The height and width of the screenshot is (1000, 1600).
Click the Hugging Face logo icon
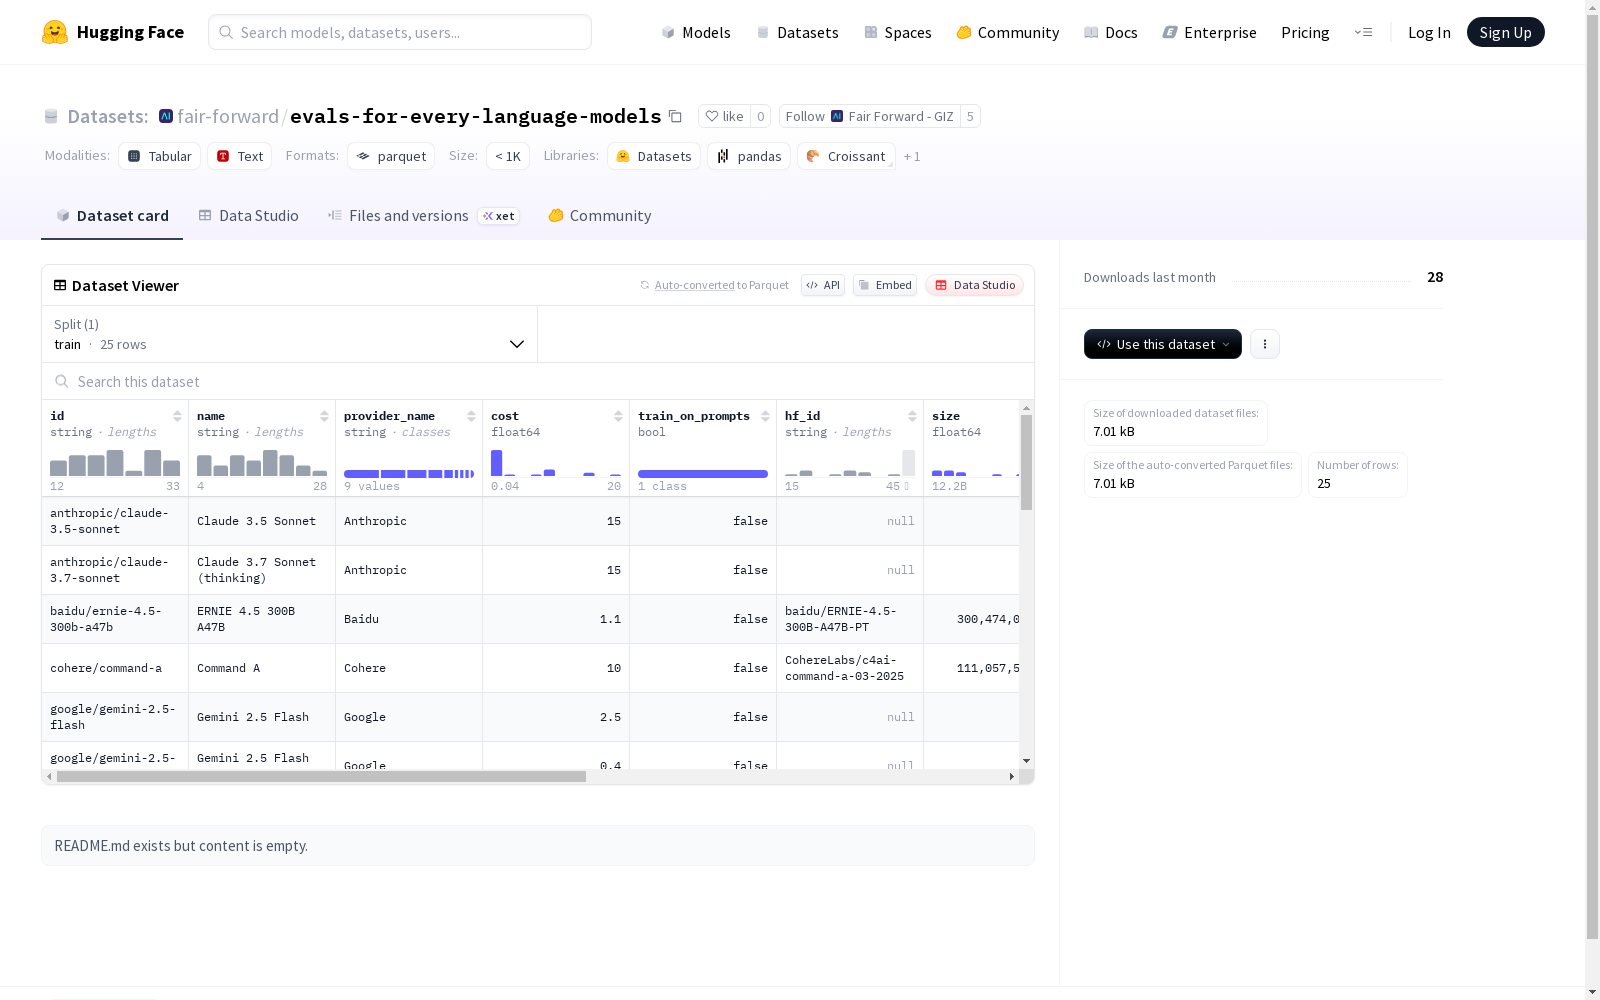coord(55,32)
